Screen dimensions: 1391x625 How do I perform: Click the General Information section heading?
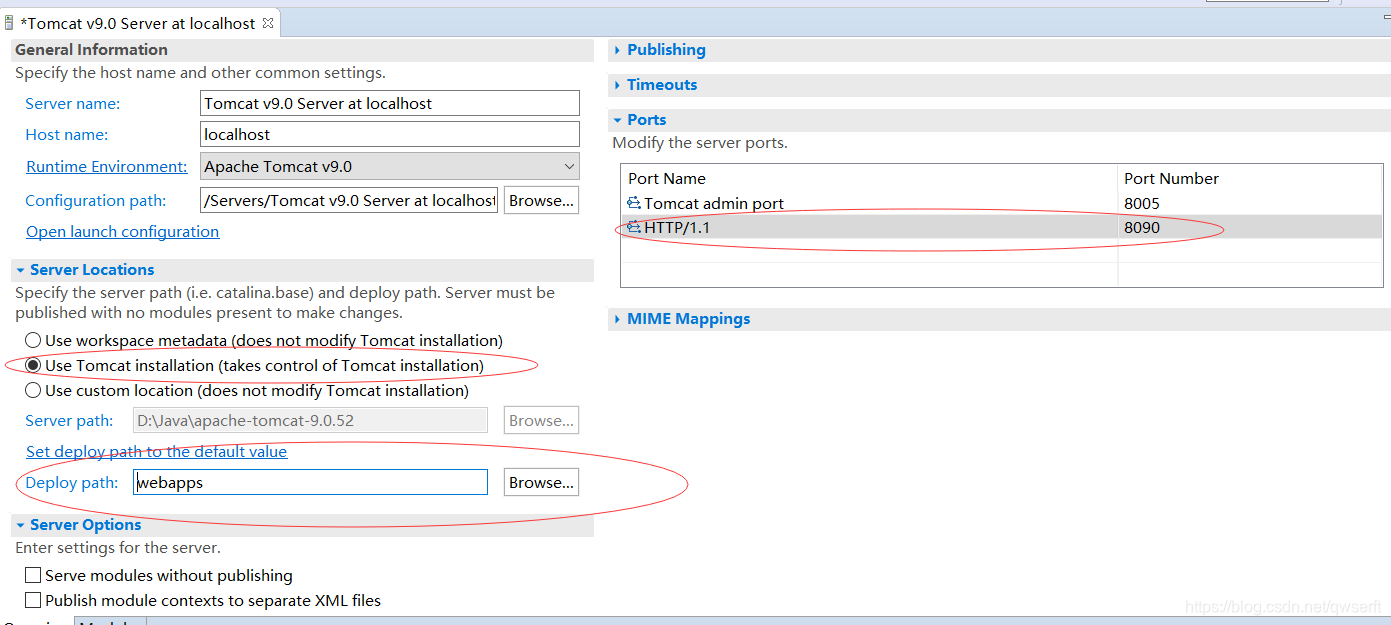tap(91, 49)
